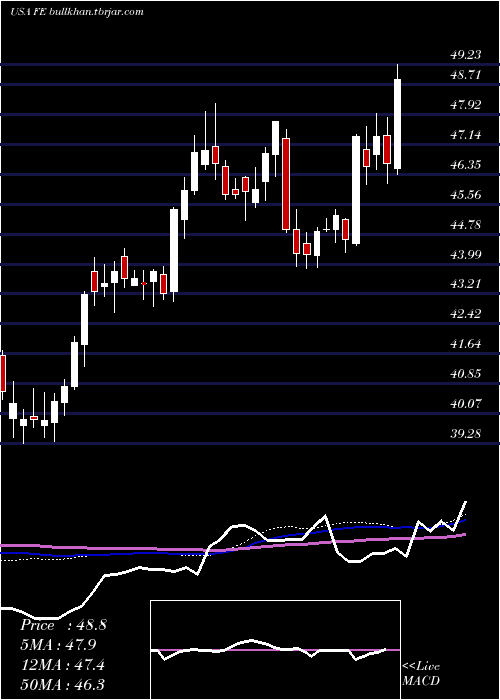Select the 49.23 price axis label
Viewport: 500px width, 700px height.
coord(466,54)
